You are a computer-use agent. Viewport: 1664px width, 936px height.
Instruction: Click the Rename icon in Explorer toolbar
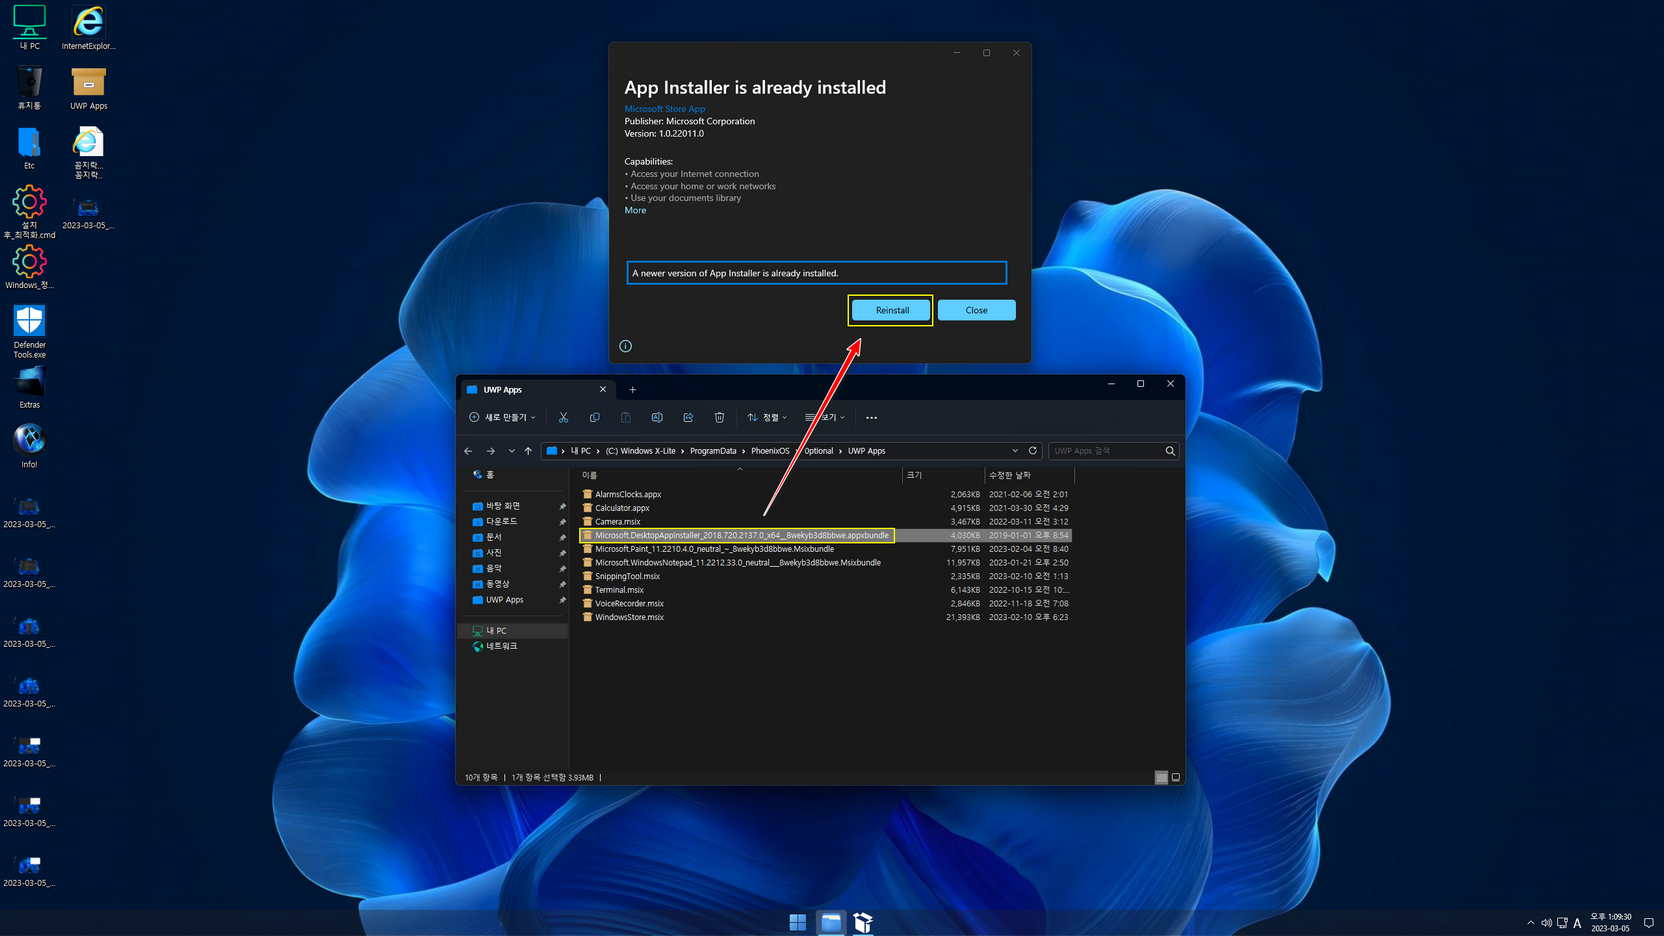[x=657, y=417]
